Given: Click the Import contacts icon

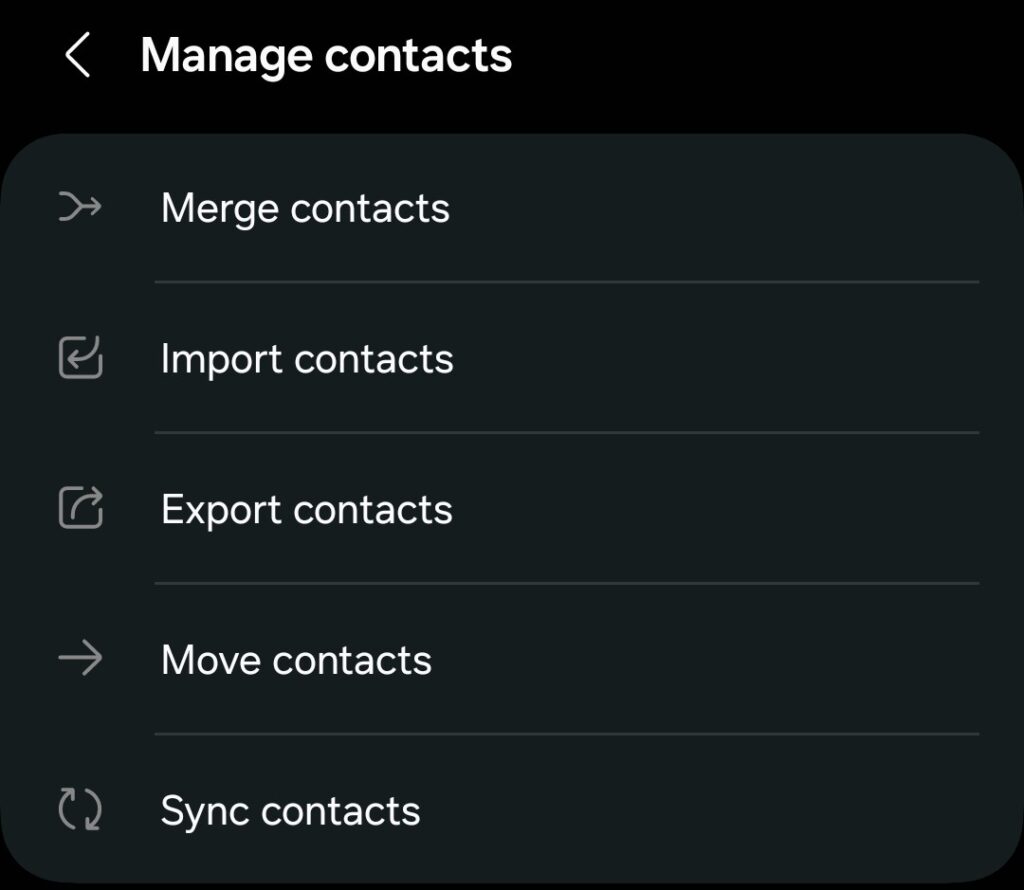Looking at the screenshot, I should click(x=80, y=359).
